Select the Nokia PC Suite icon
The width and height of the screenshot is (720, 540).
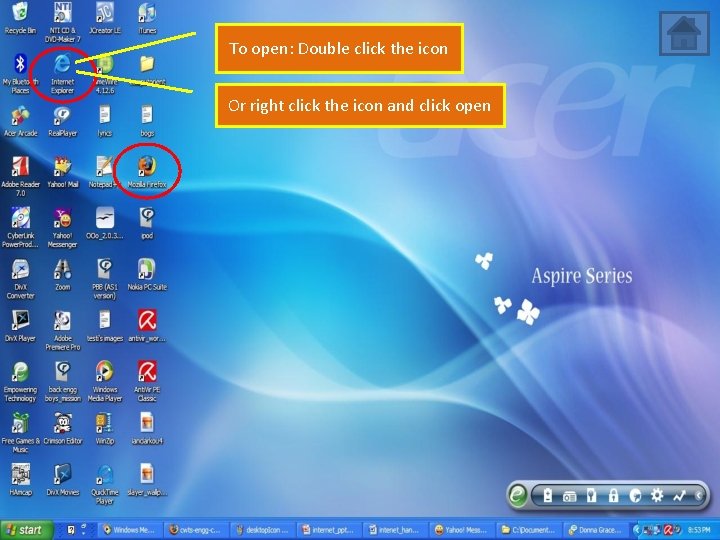click(147, 276)
